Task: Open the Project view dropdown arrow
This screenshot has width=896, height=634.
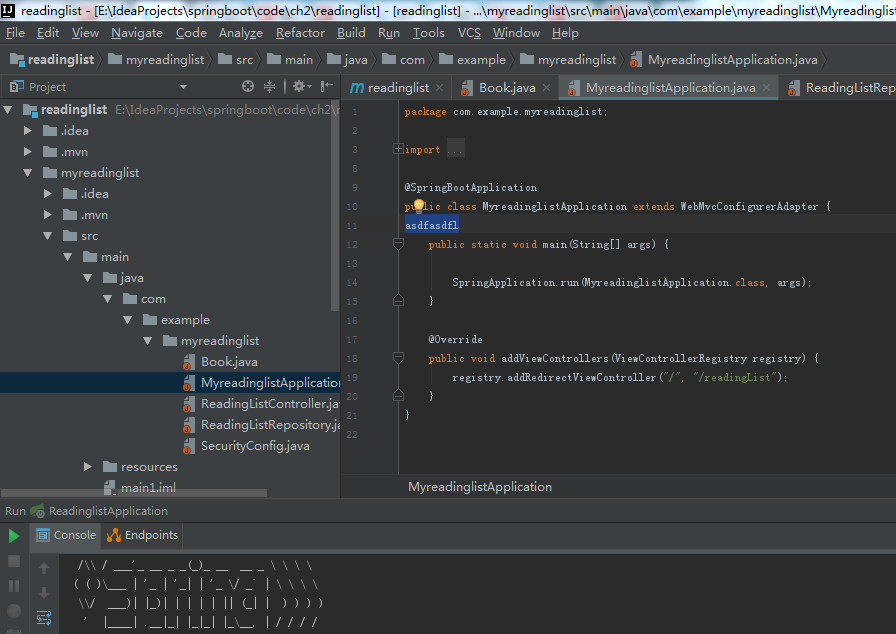Action: (183, 87)
